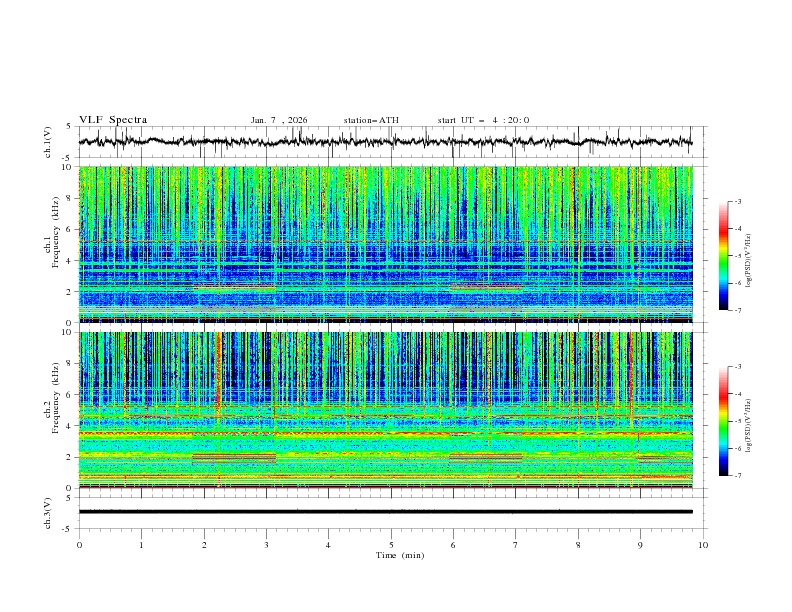
Task: Click the ch.2 spectrogram color bar
Action: (723, 421)
